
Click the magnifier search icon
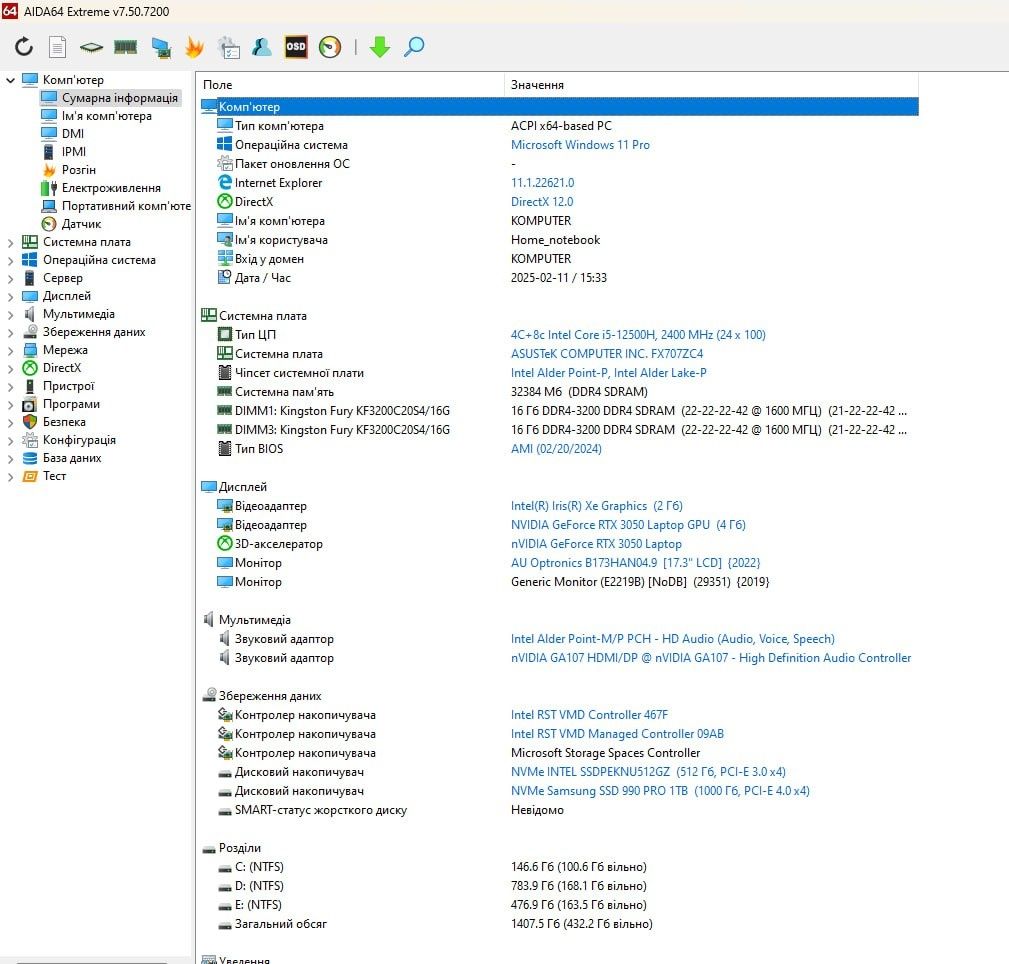point(414,47)
